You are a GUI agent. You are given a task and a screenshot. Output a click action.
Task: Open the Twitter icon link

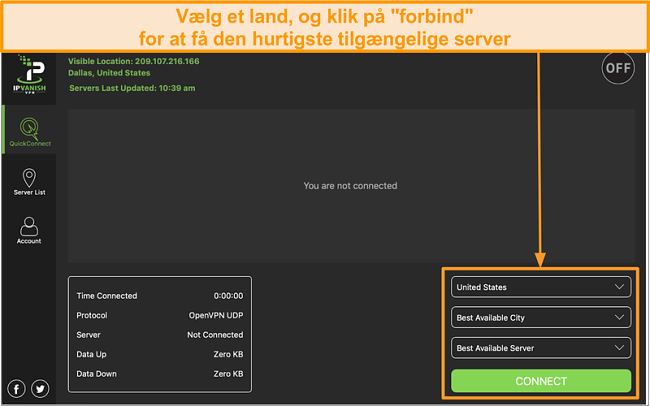pos(40,389)
